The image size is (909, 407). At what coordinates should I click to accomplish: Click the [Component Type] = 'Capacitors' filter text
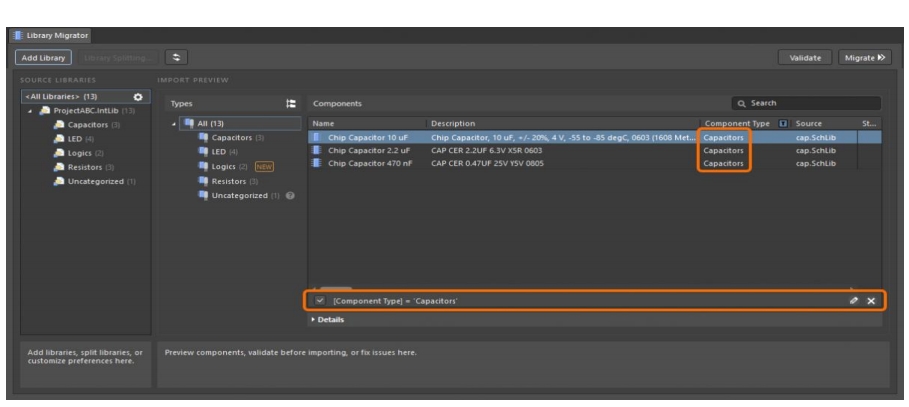click(x=395, y=301)
